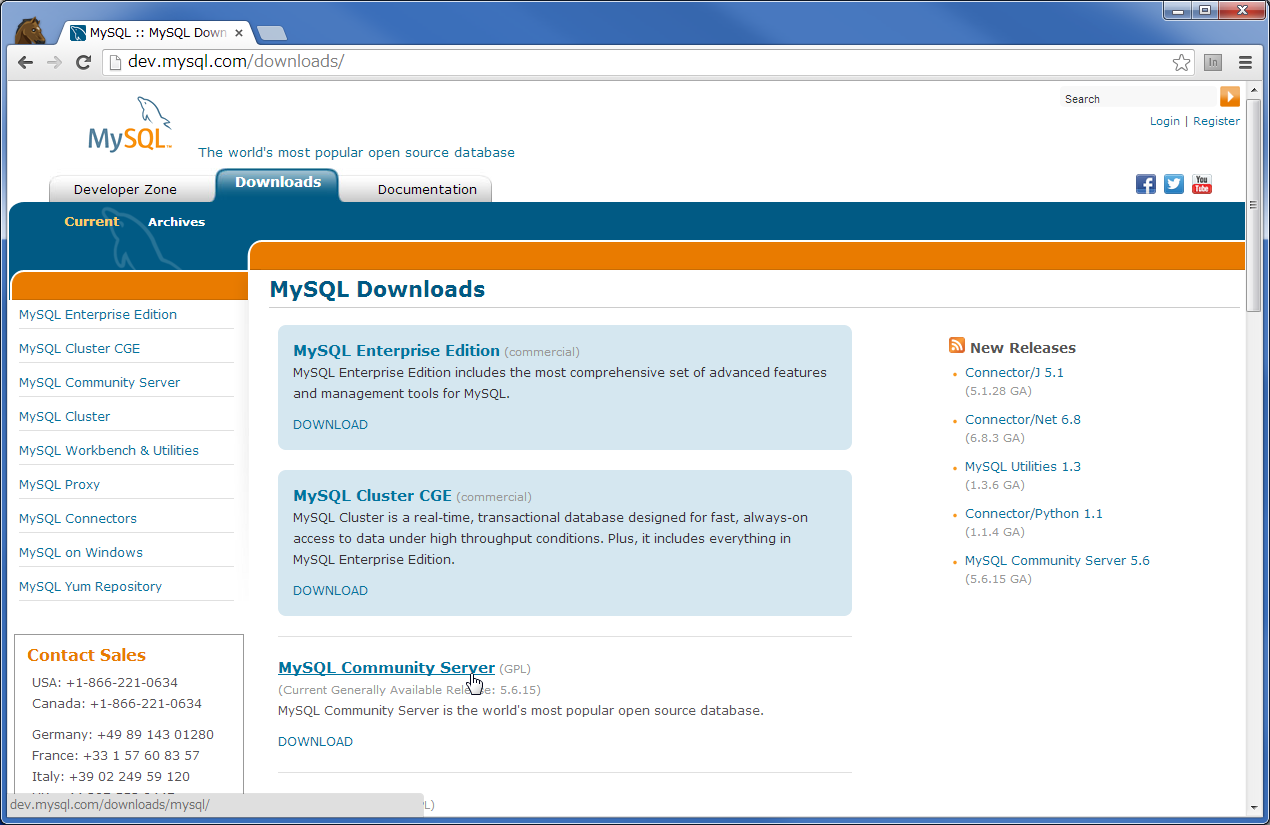This screenshot has height=825, width=1270.
Task: Click DOWNLOAD under MySQL Enterprise Edition
Action: [x=330, y=424]
